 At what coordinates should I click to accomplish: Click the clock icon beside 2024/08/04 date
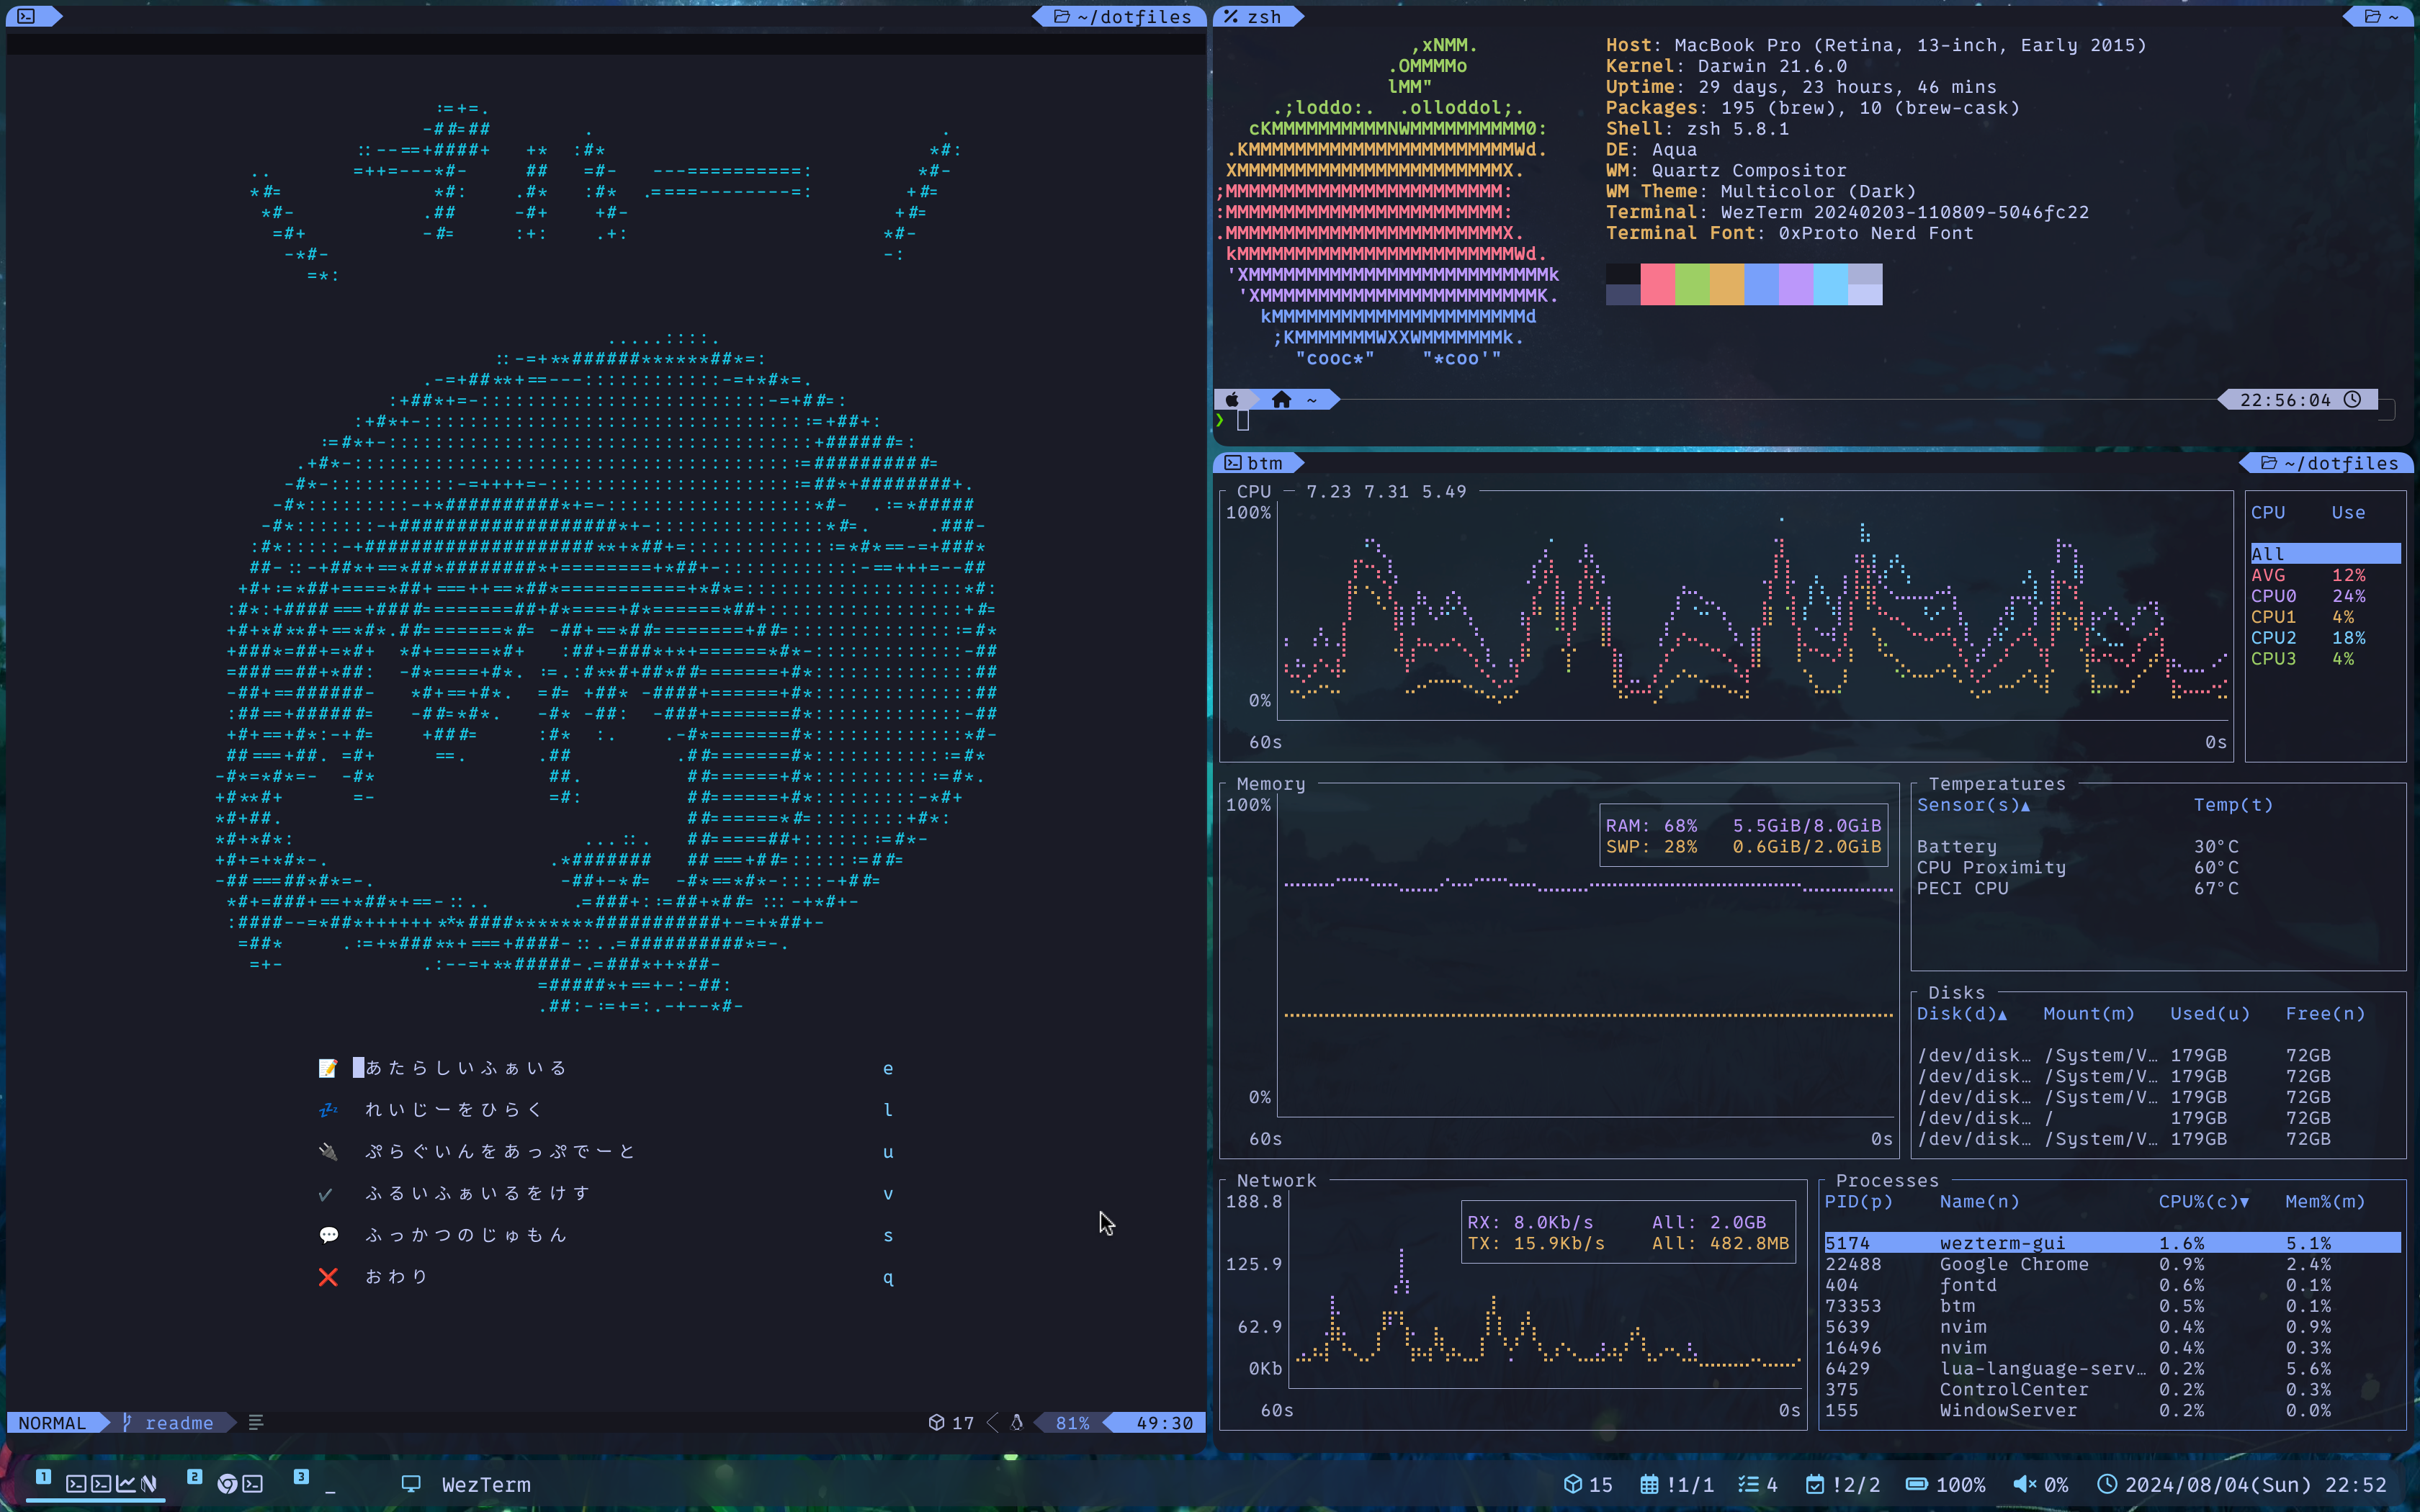tap(2106, 1484)
